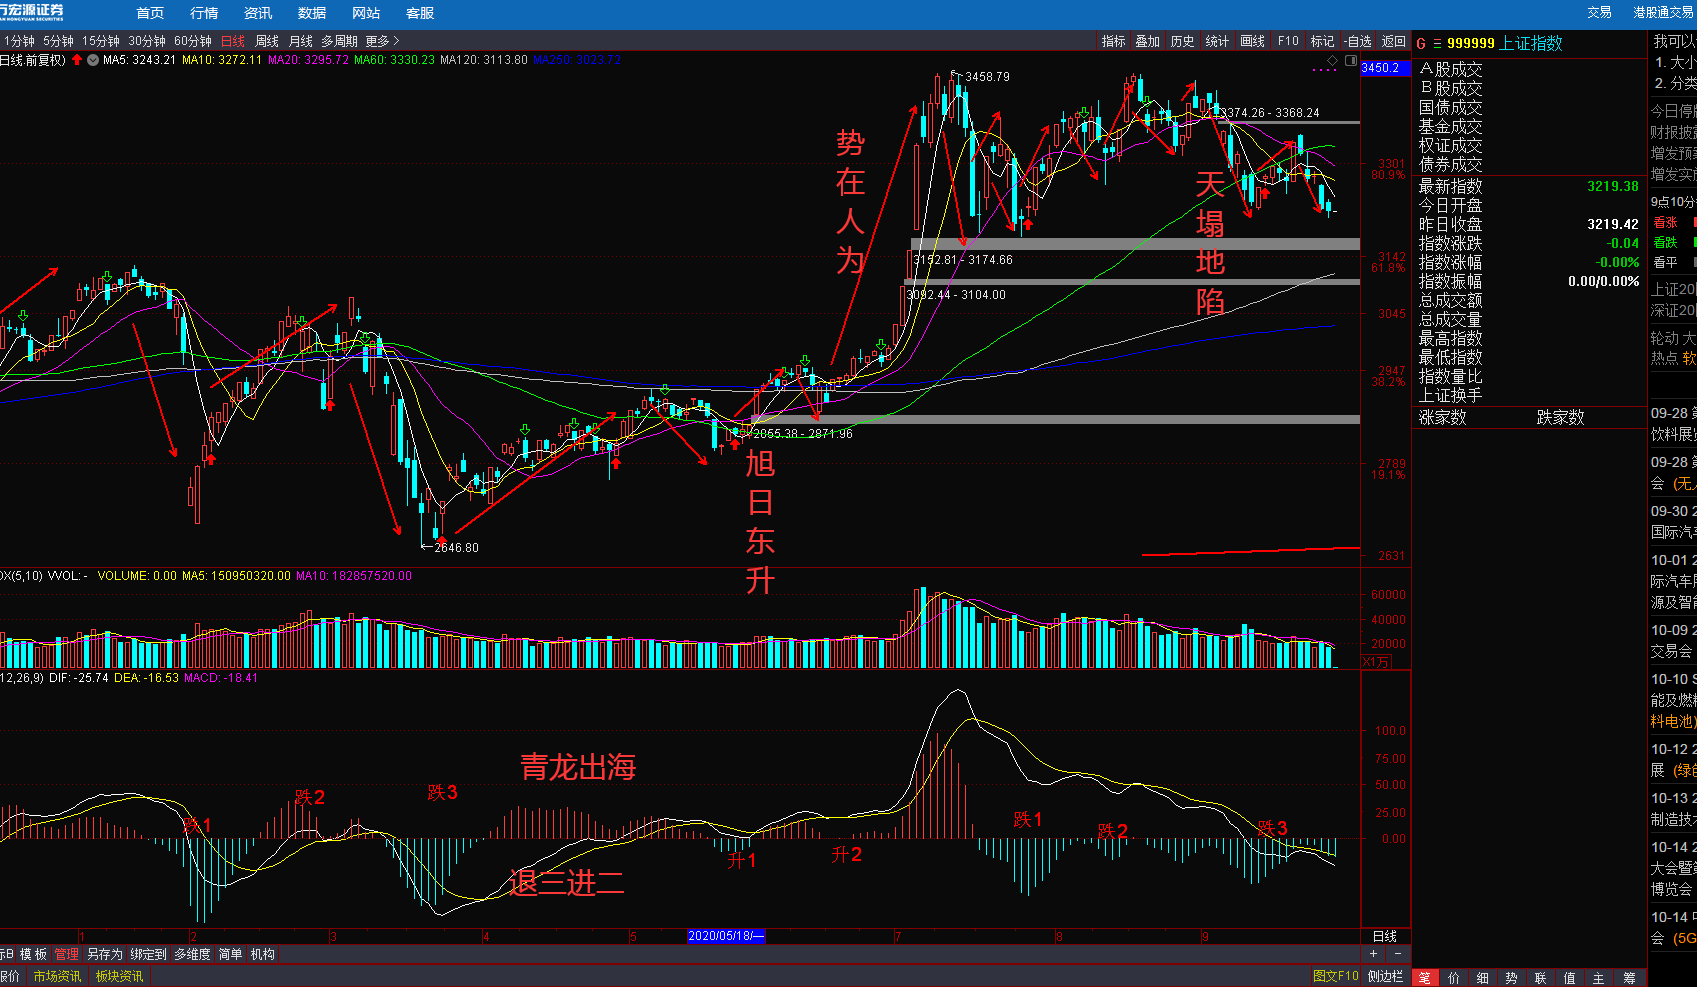
Task: Click the 绑定到 bind-to button
Action: [149, 955]
